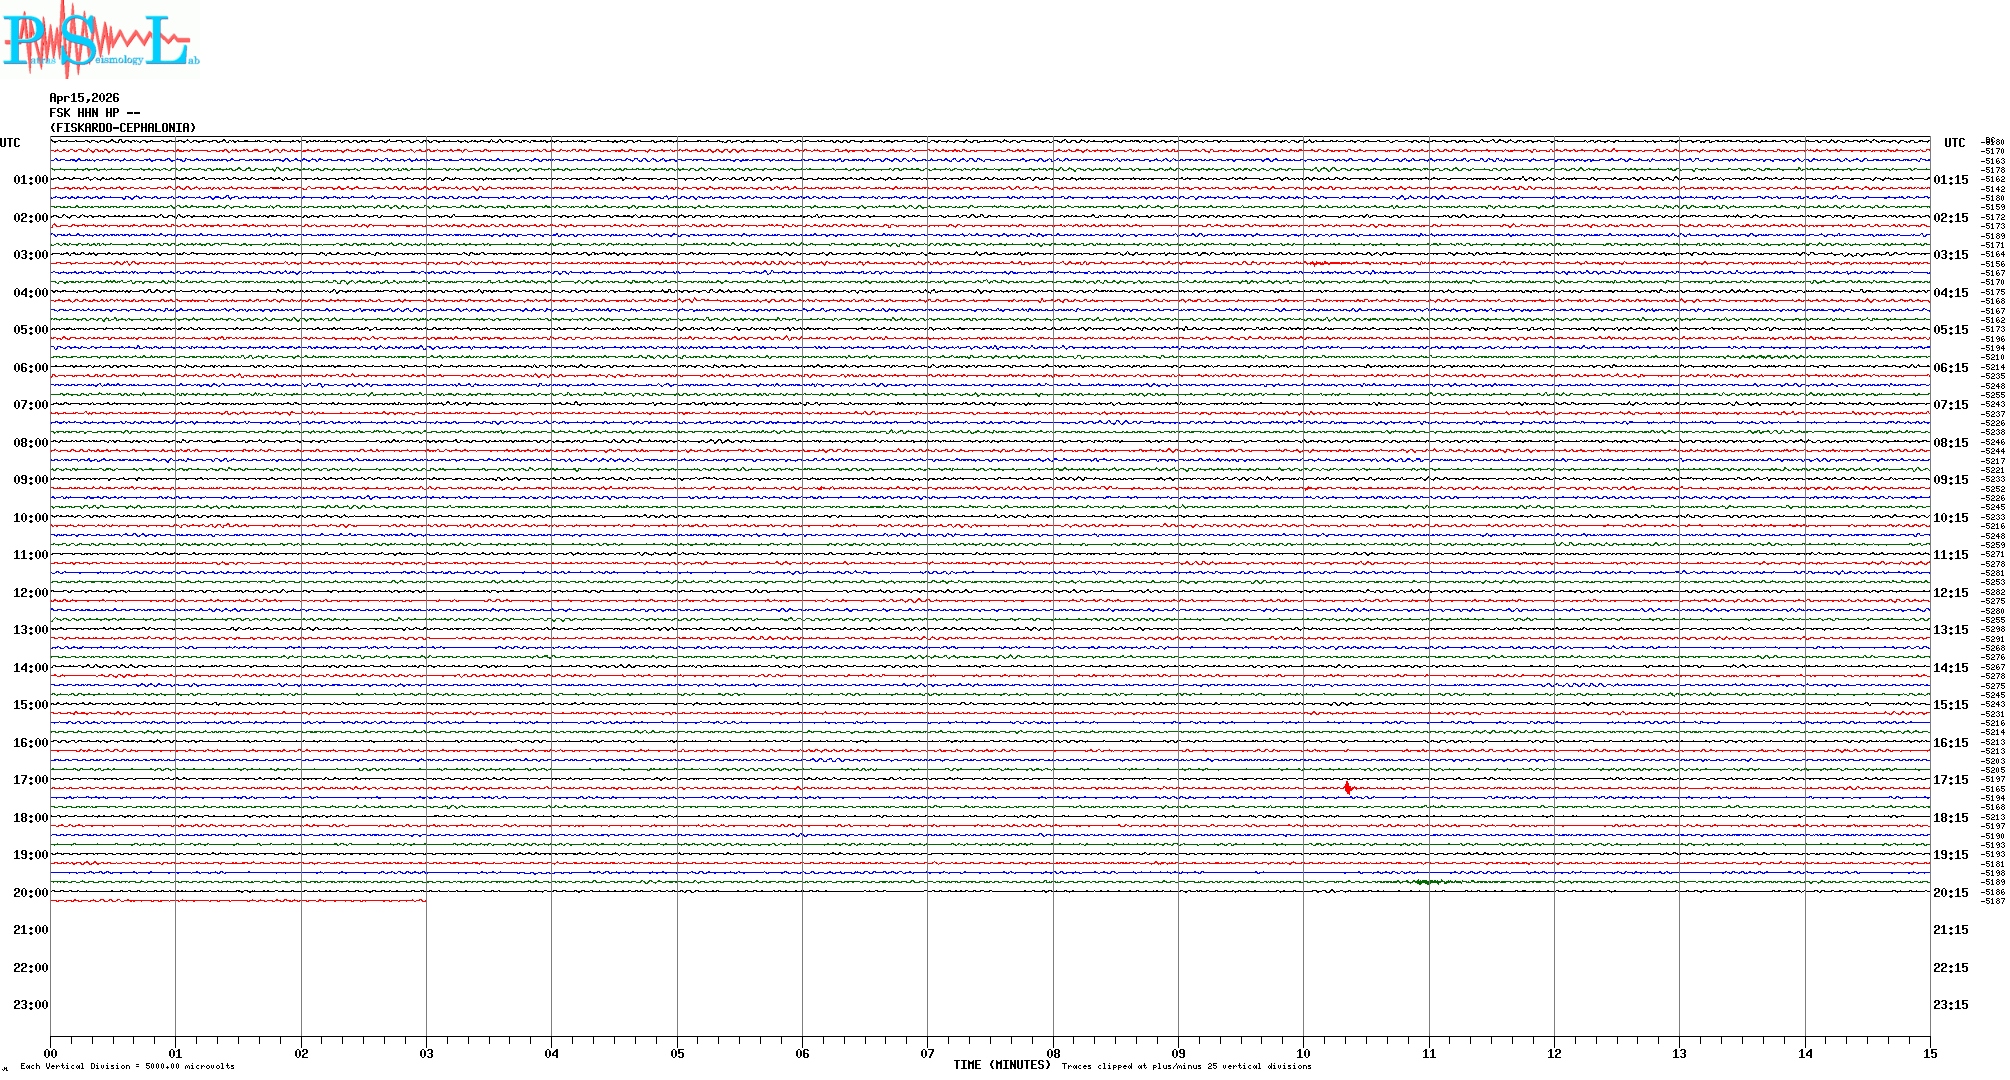This screenshot has height=1080, width=2010.
Task: Click the 20:00 hour label on left
Action: pyautogui.click(x=30, y=893)
